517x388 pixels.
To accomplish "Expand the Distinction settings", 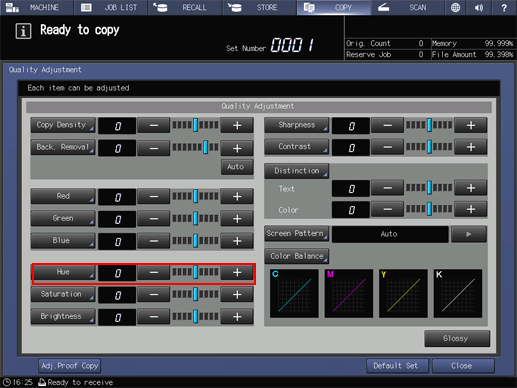I will pyautogui.click(x=297, y=171).
